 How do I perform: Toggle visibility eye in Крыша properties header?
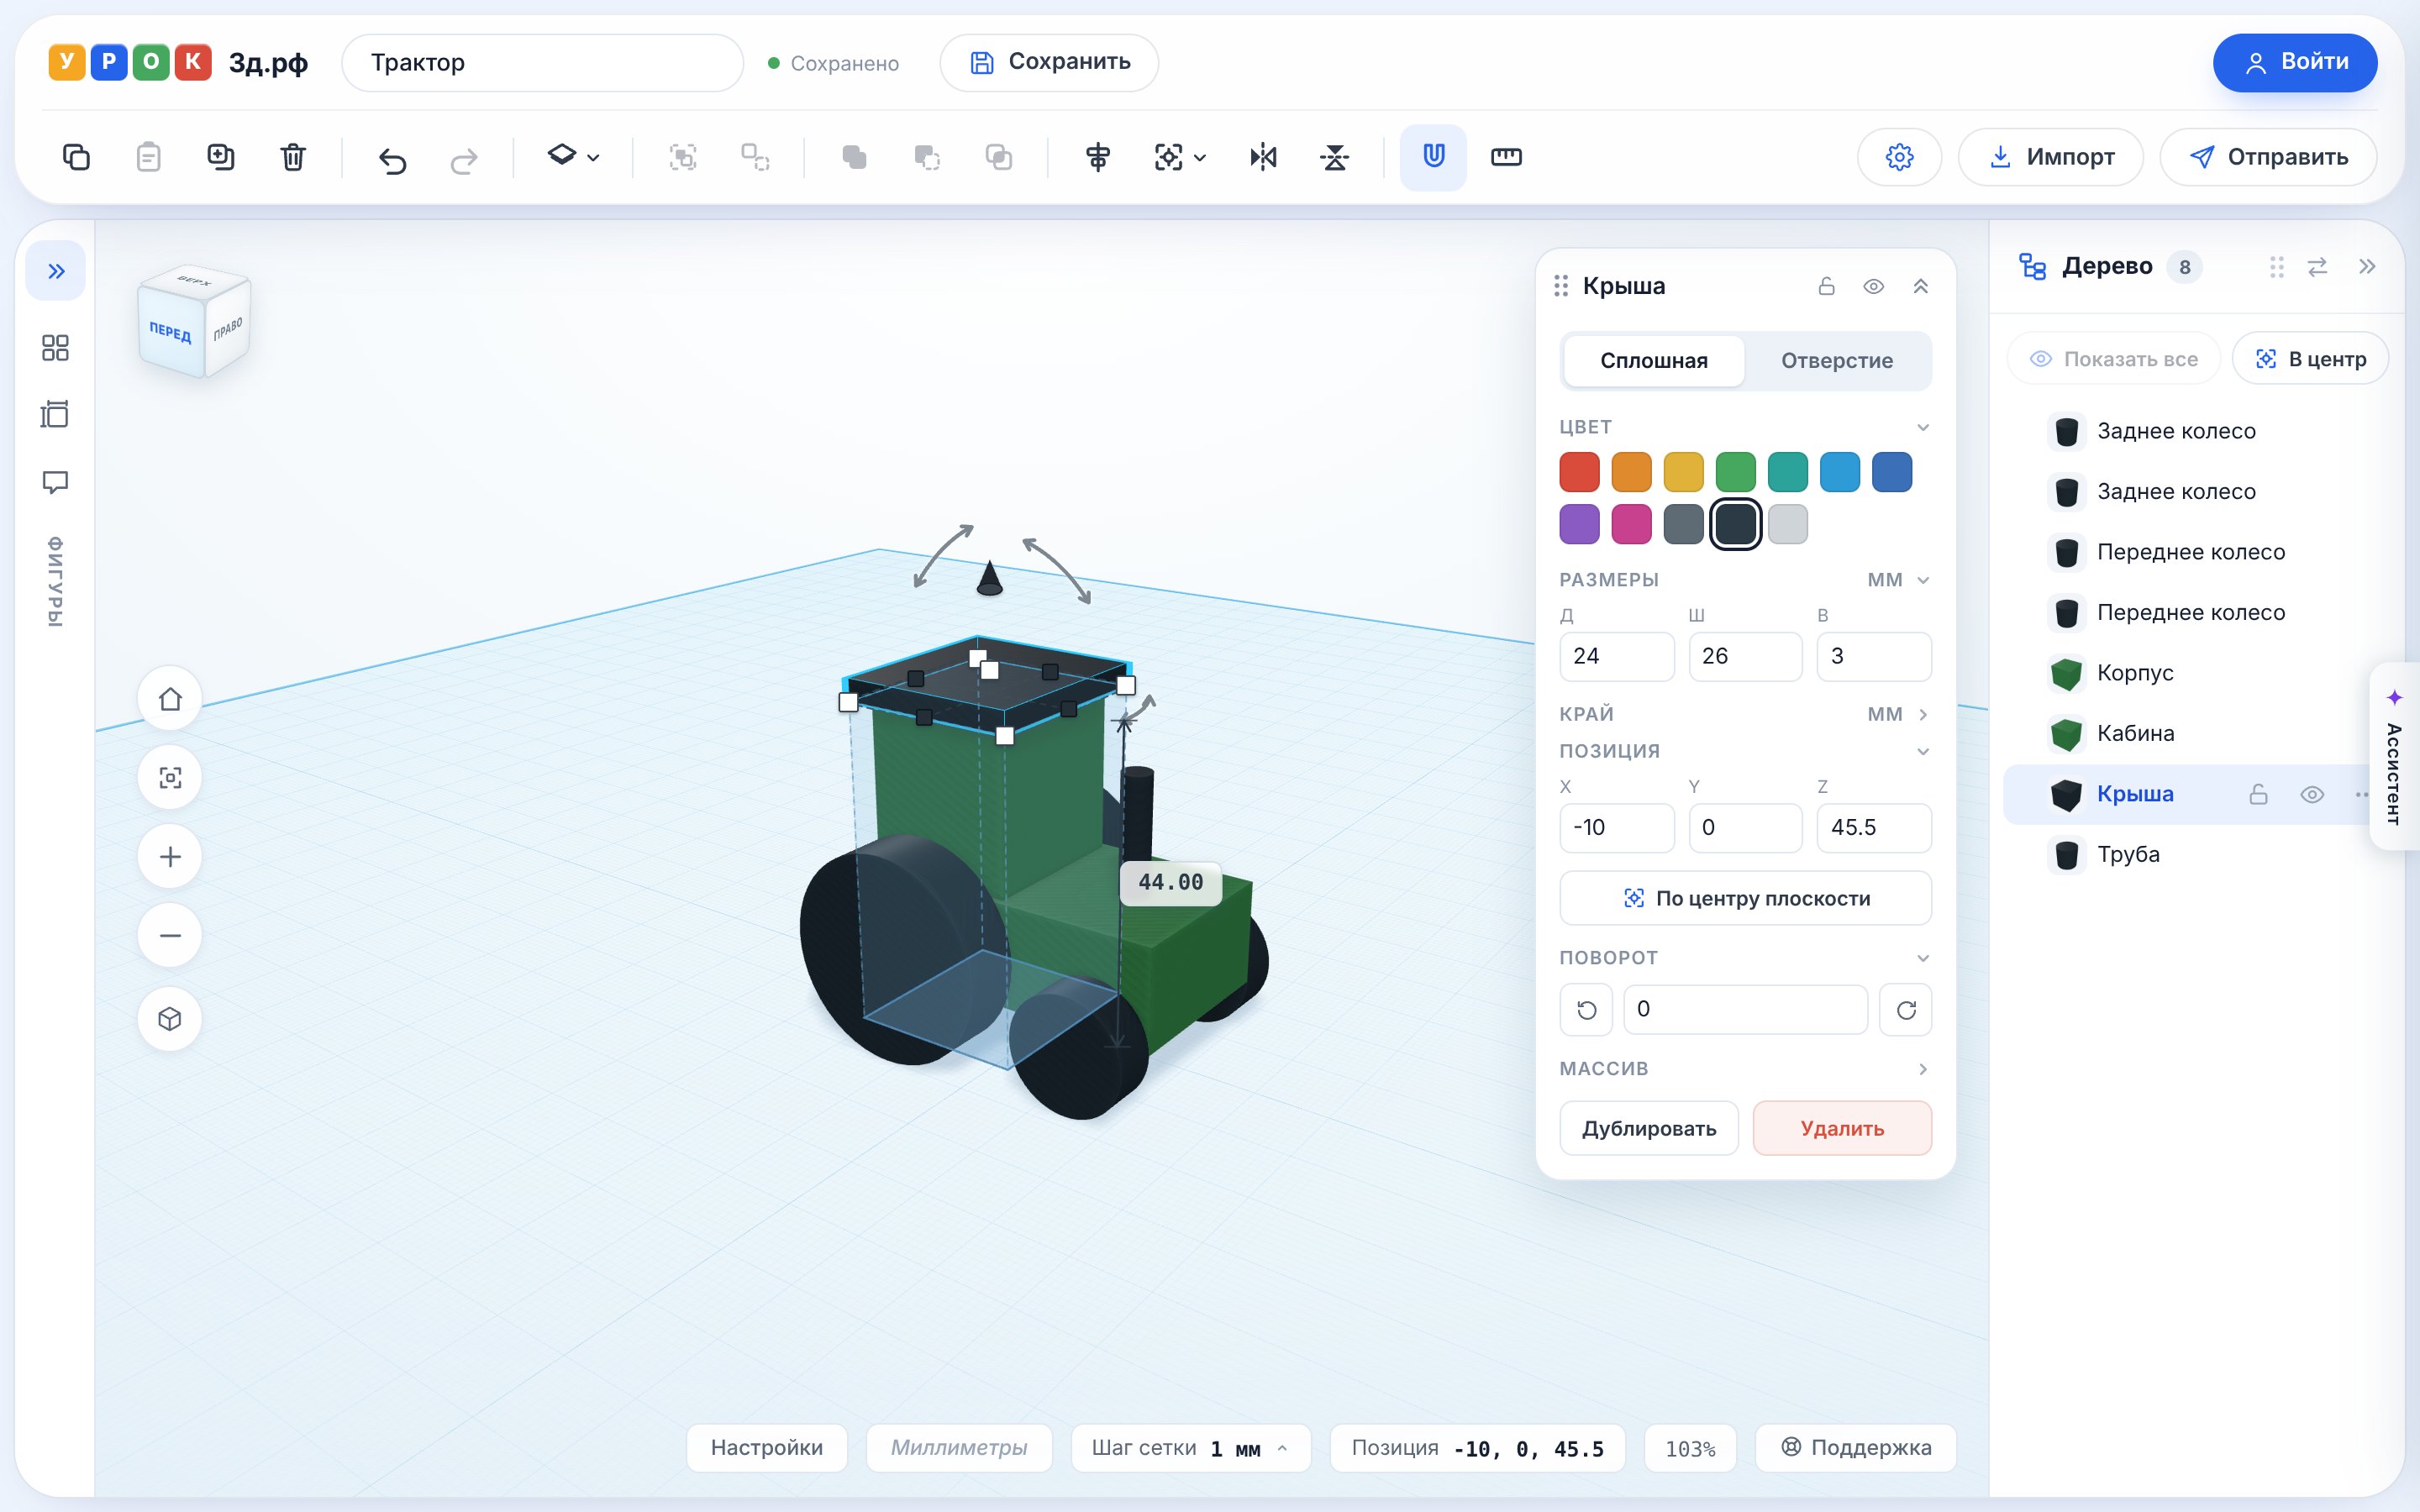tap(1873, 287)
